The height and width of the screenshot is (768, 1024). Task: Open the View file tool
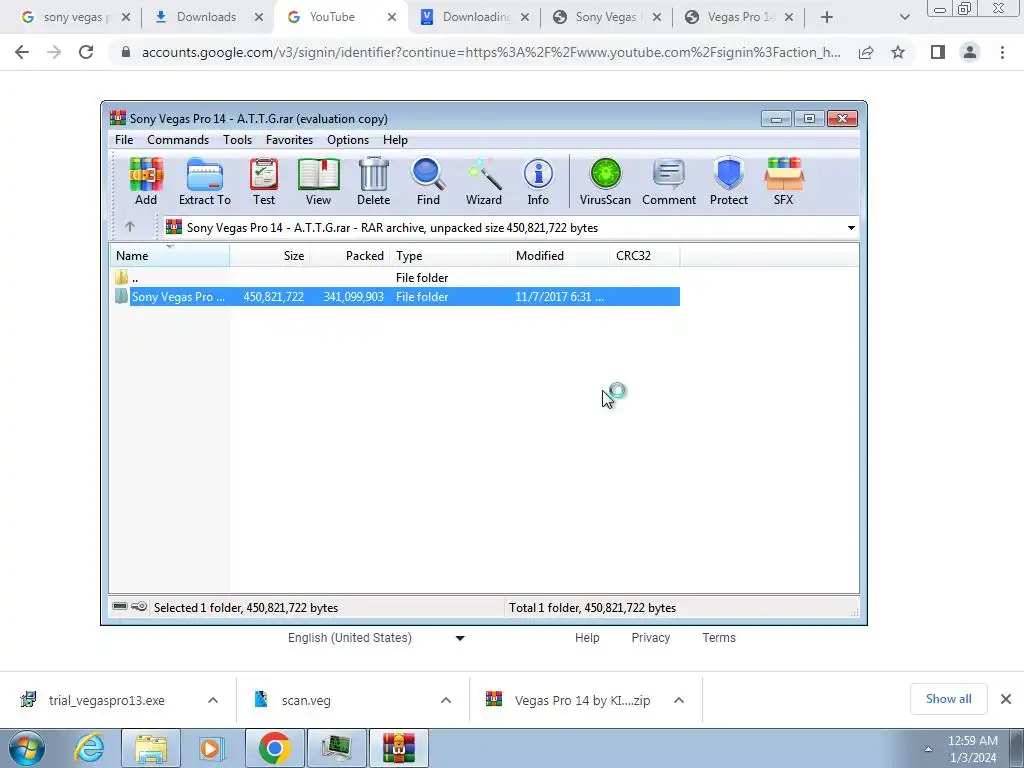pos(318,182)
